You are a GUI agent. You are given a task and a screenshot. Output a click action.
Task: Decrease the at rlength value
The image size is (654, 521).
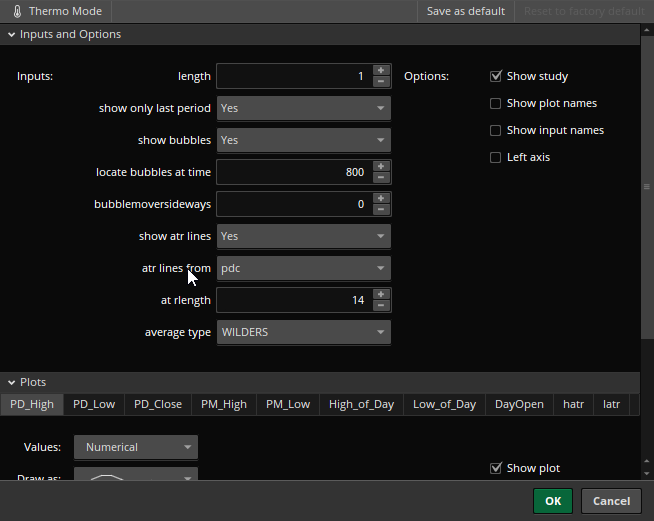(380, 306)
